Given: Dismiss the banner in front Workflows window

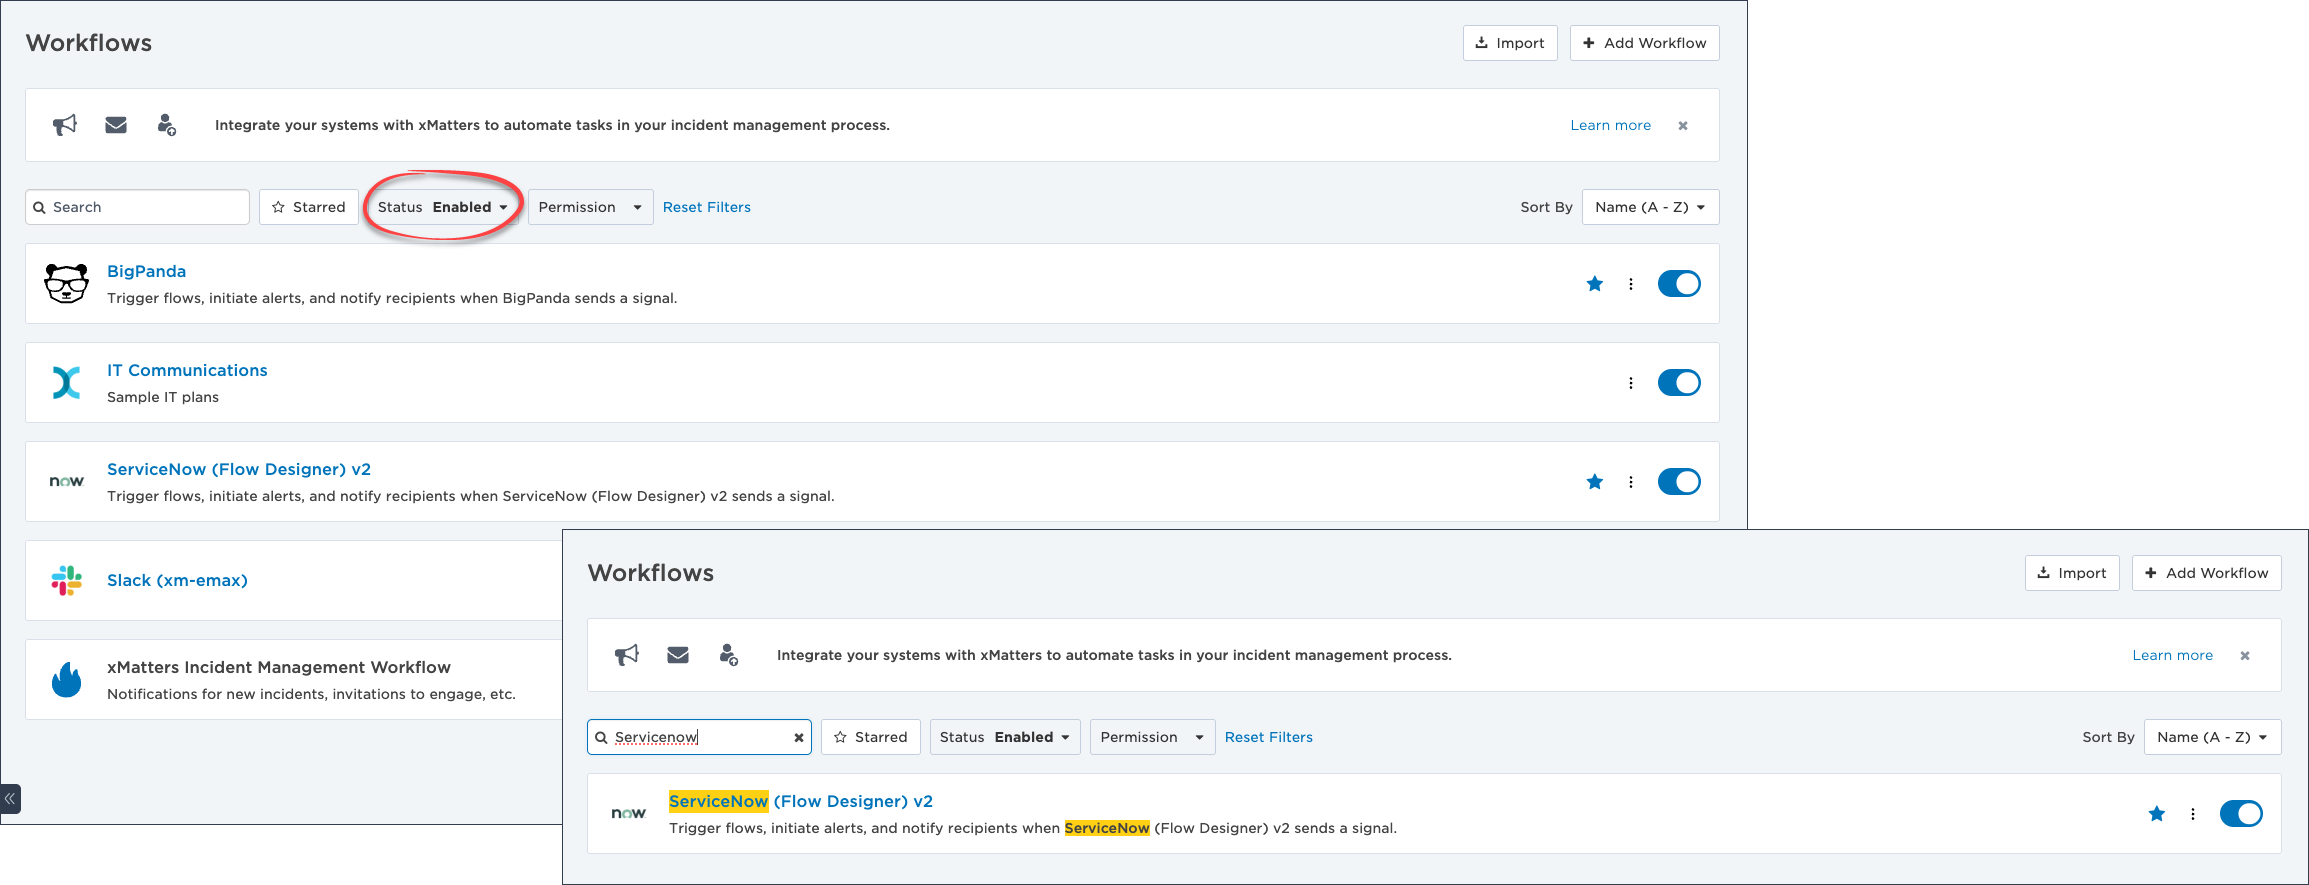Looking at the screenshot, I should (2245, 655).
